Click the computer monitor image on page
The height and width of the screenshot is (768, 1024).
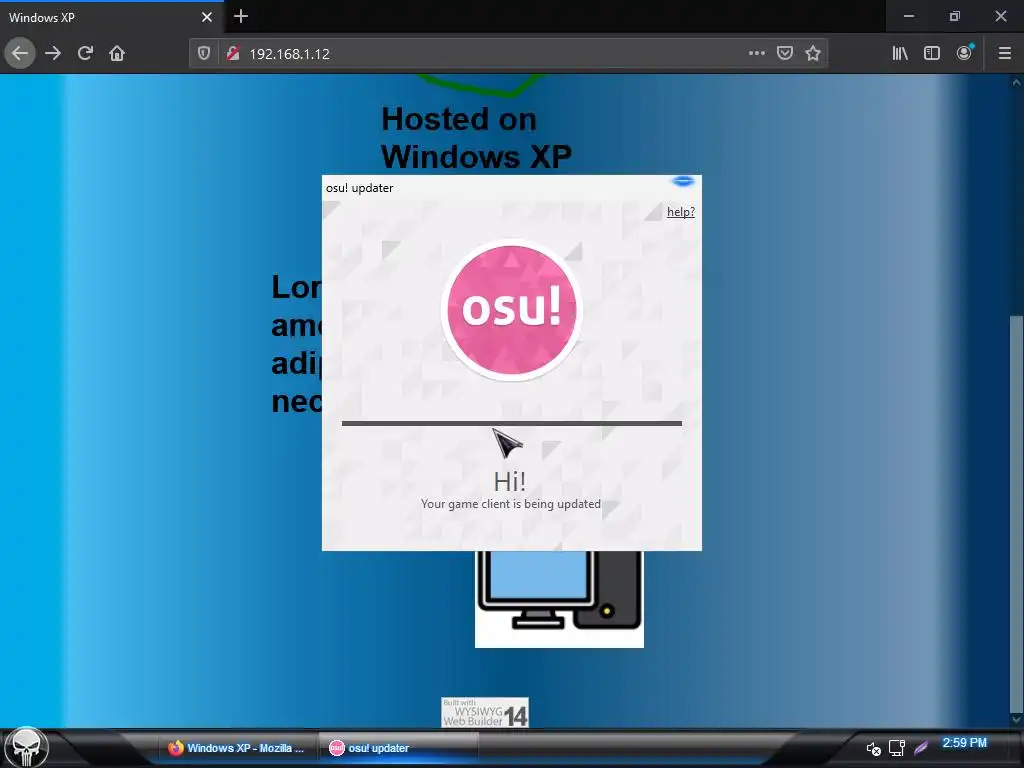[559, 599]
